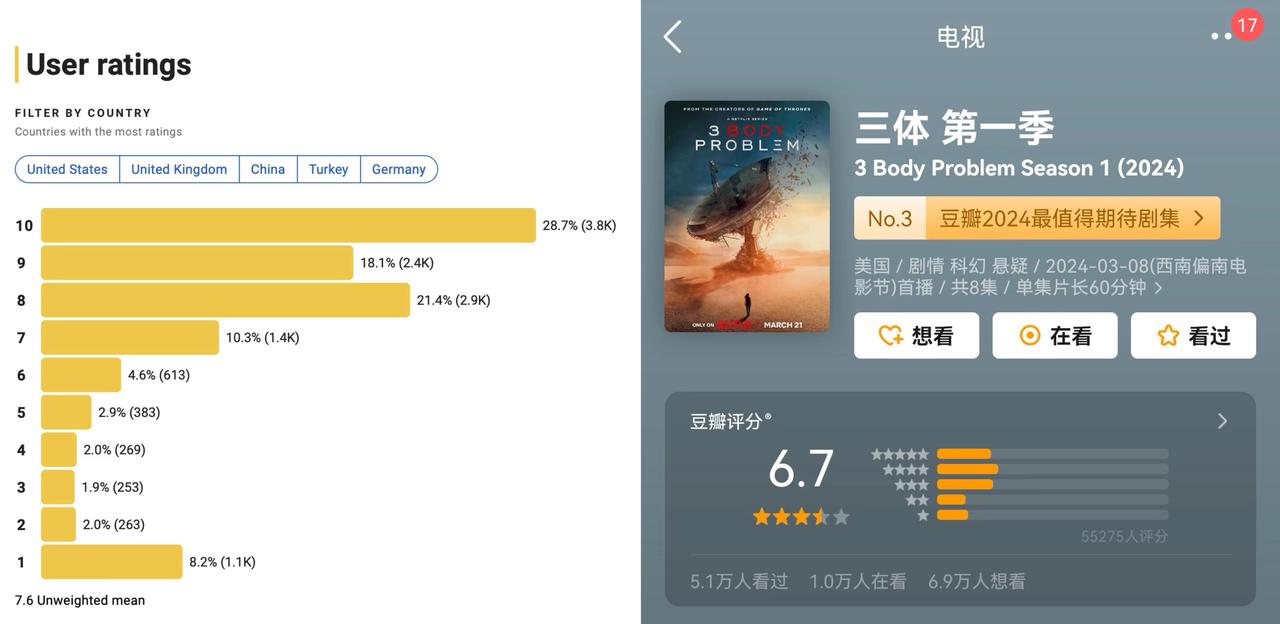Click the 1-rating bar showing 8.2%

pyautogui.click(x=112, y=562)
